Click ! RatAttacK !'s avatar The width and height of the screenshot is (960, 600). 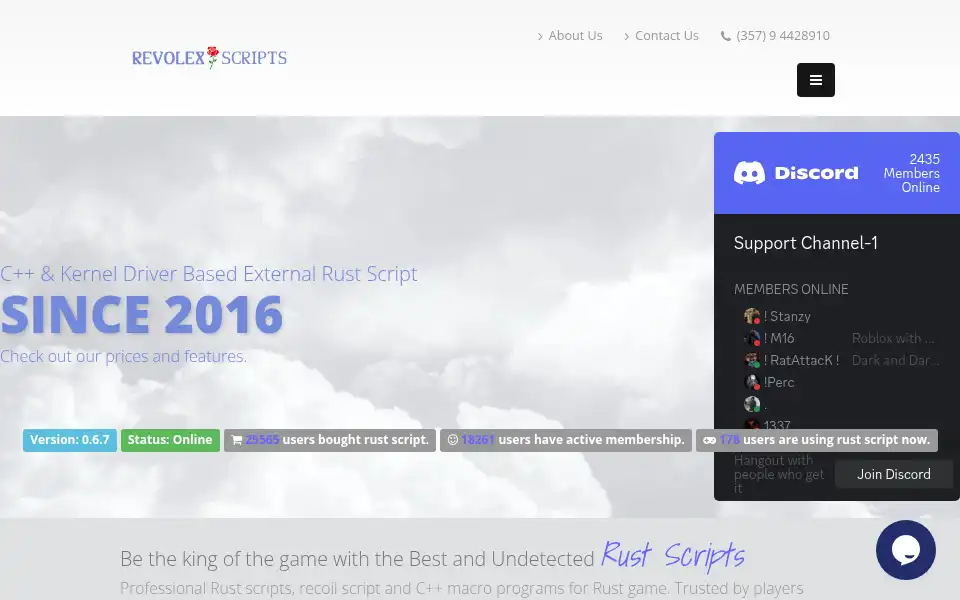click(752, 360)
